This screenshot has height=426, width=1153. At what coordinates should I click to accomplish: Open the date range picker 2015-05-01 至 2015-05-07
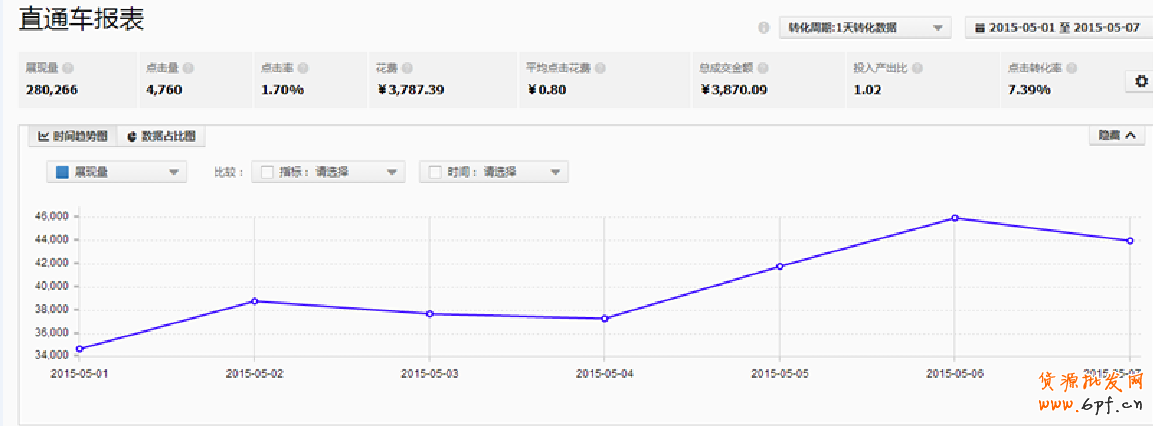click(x=1056, y=28)
